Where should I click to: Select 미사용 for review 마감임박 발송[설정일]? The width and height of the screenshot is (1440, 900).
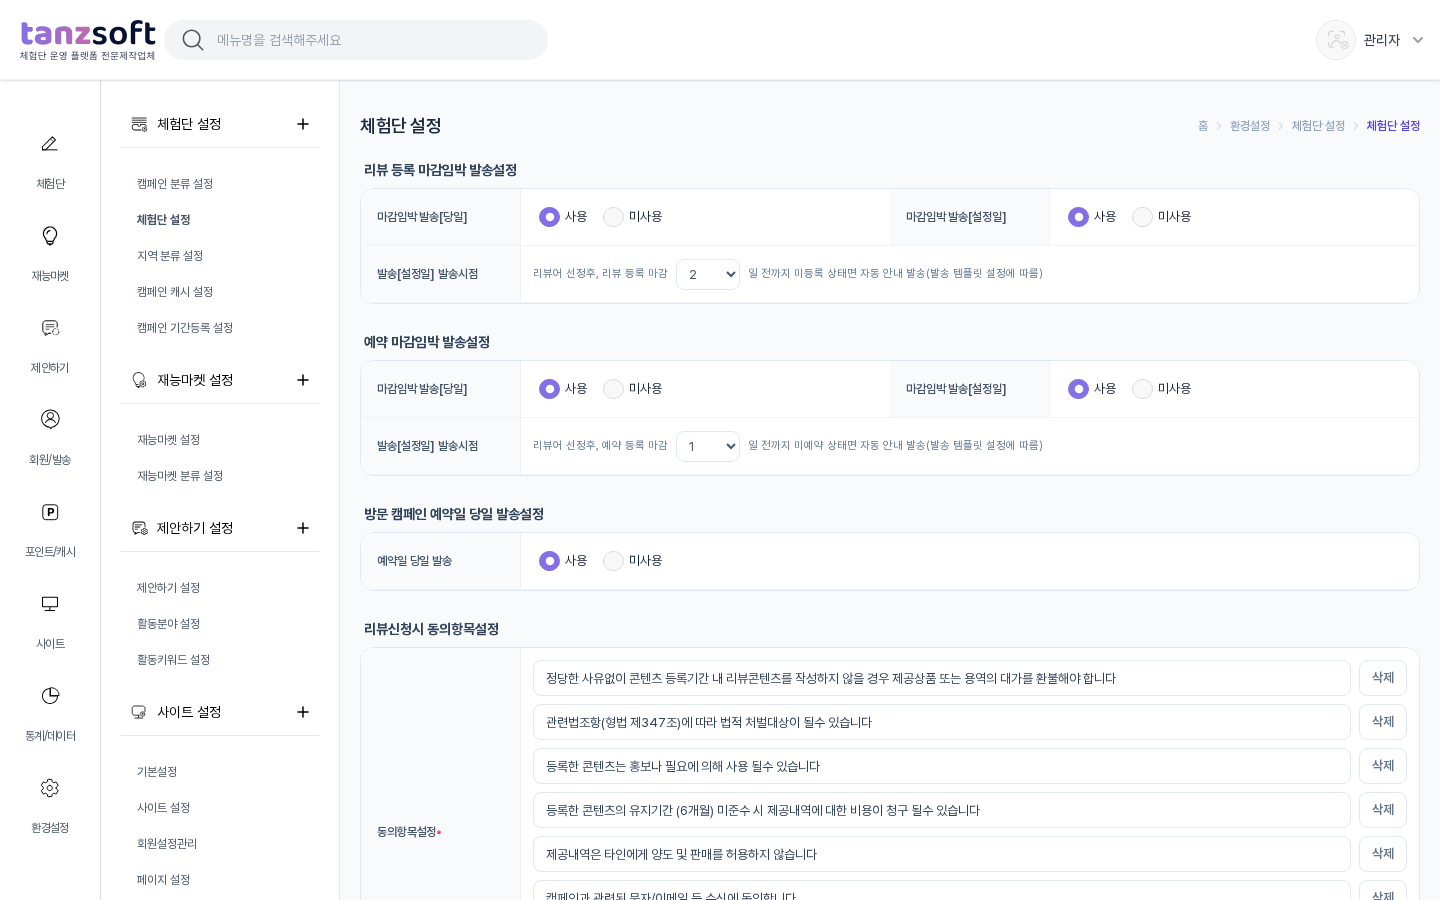[1142, 217]
